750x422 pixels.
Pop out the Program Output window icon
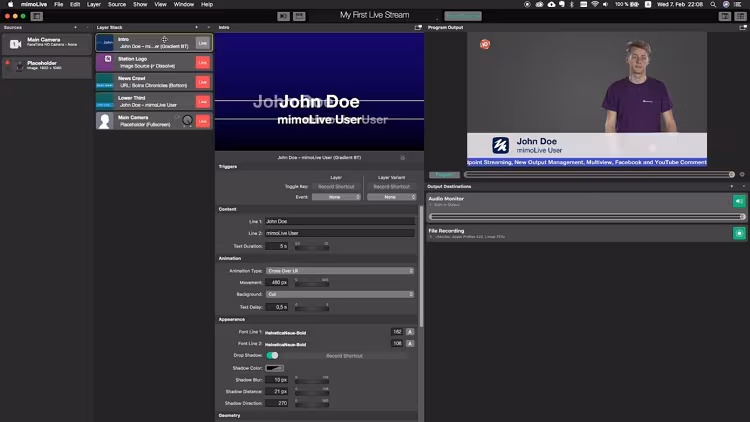[743, 27]
